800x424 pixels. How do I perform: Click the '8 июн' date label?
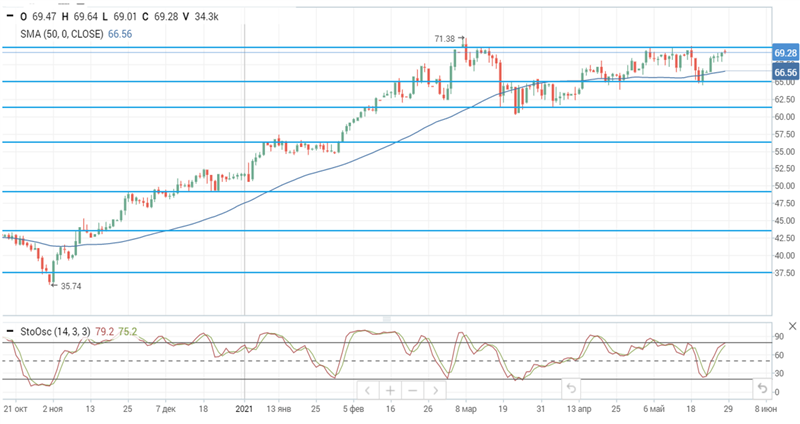(x=766, y=409)
